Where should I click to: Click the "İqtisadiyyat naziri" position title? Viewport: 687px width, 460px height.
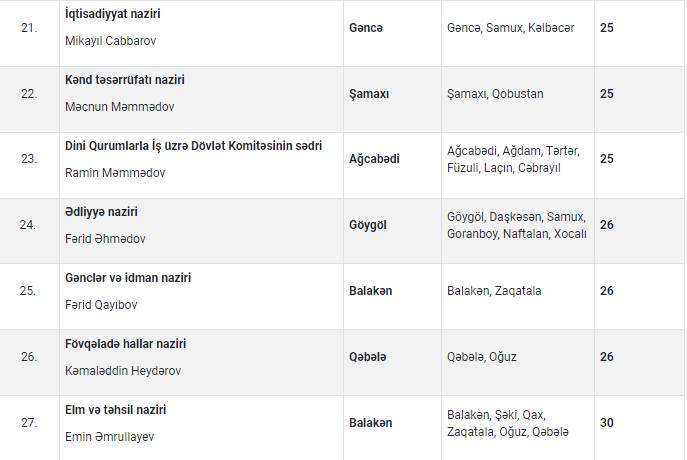click(x=112, y=14)
